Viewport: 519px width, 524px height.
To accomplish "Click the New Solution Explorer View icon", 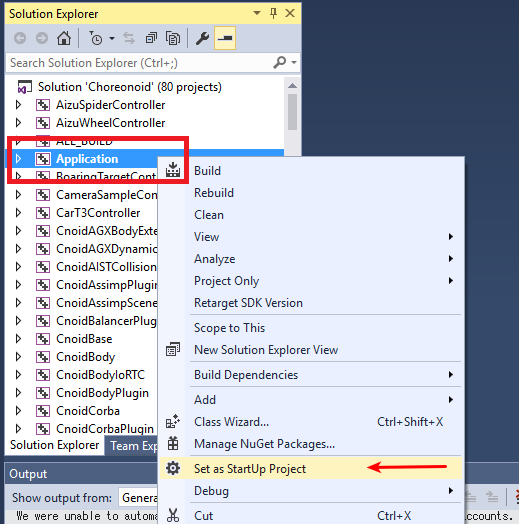I will [x=173, y=349].
